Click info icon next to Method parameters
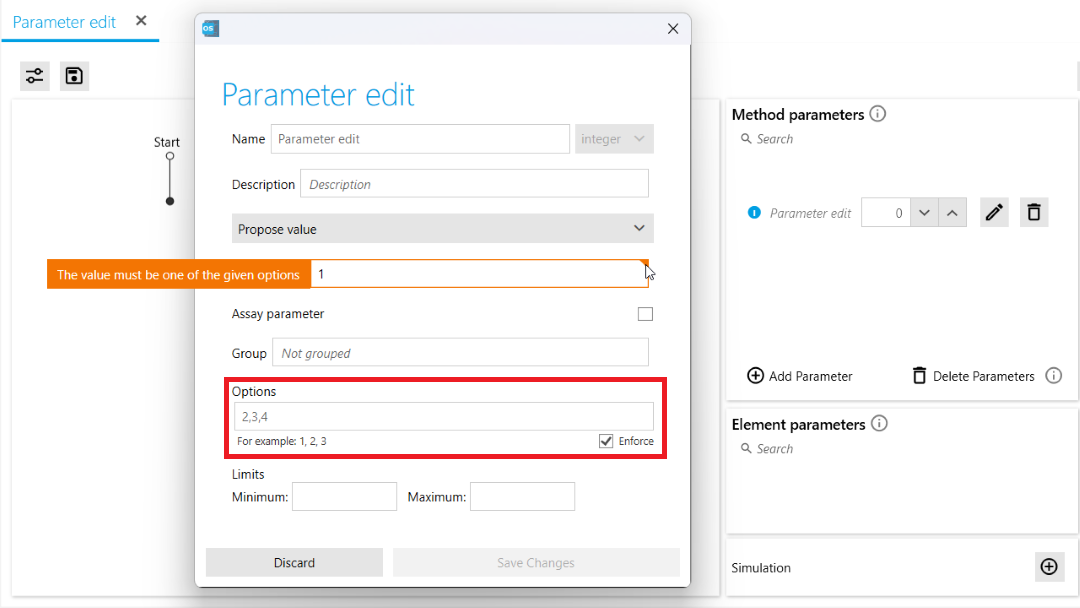 (878, 114)
